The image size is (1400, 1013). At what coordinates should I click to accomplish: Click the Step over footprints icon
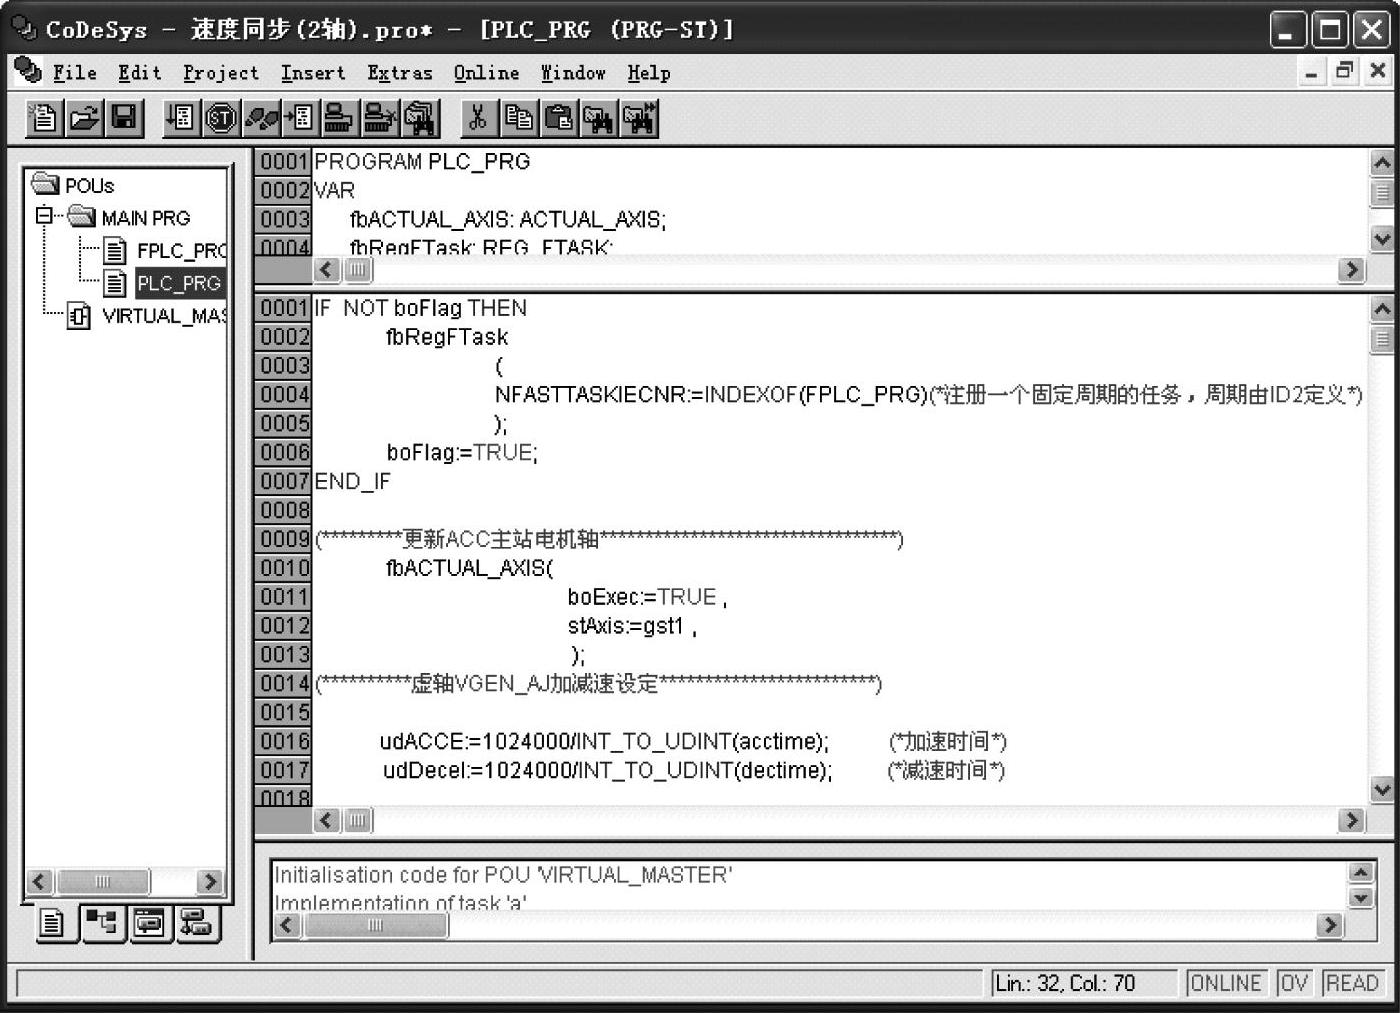[261, 118]
